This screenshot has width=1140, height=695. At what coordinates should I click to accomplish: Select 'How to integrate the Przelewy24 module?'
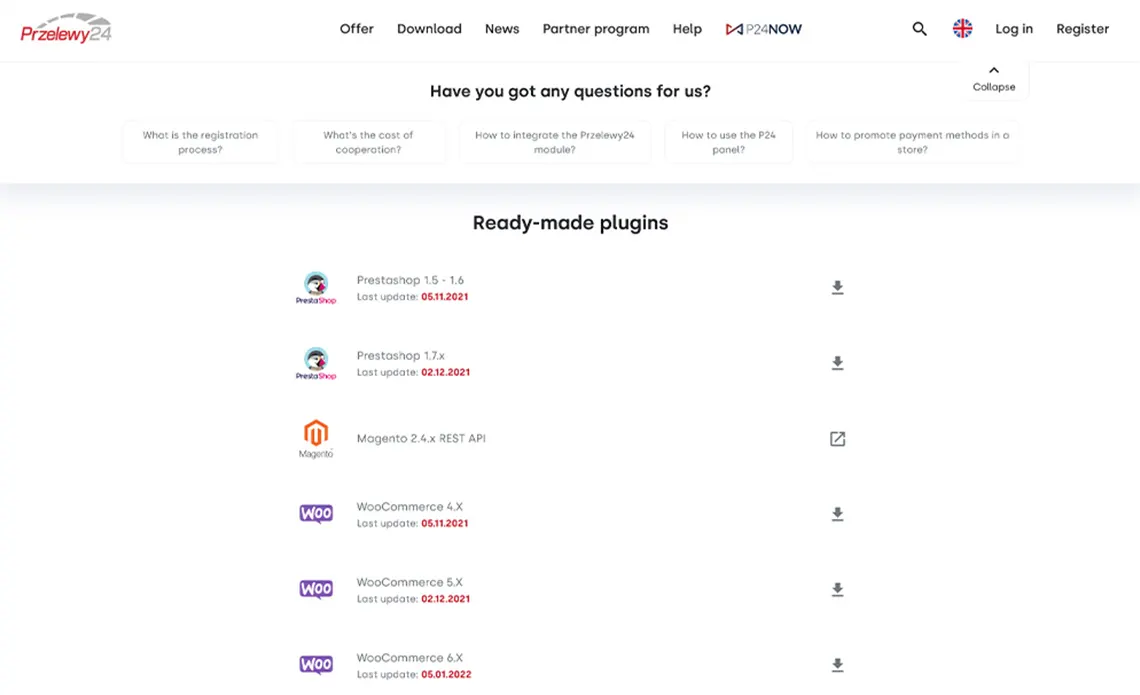tap(555, 142)
